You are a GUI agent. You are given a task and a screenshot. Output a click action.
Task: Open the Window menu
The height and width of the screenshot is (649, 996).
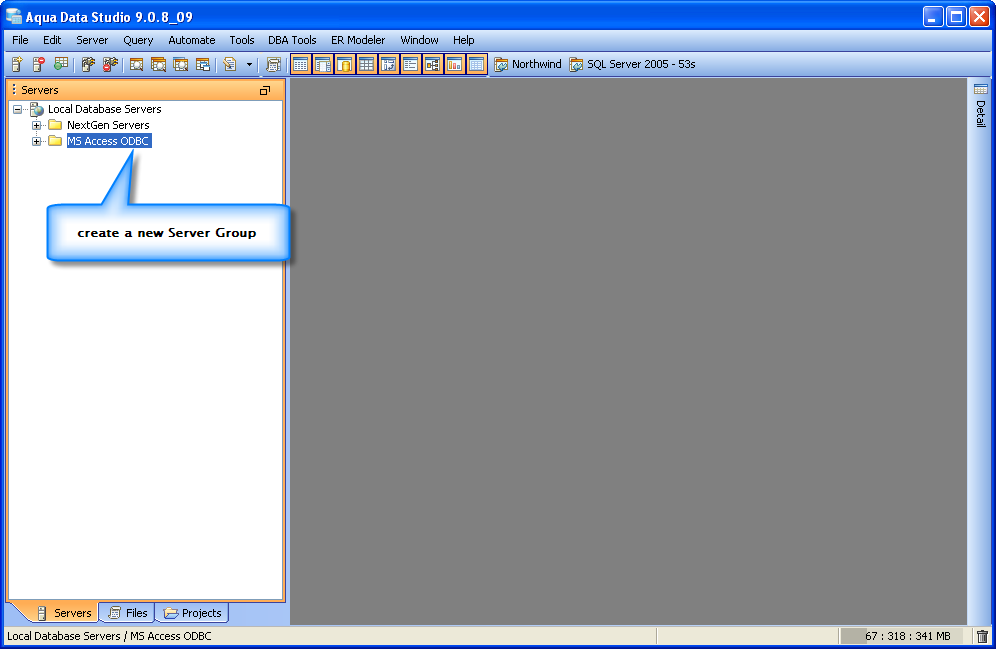point(419,40)
